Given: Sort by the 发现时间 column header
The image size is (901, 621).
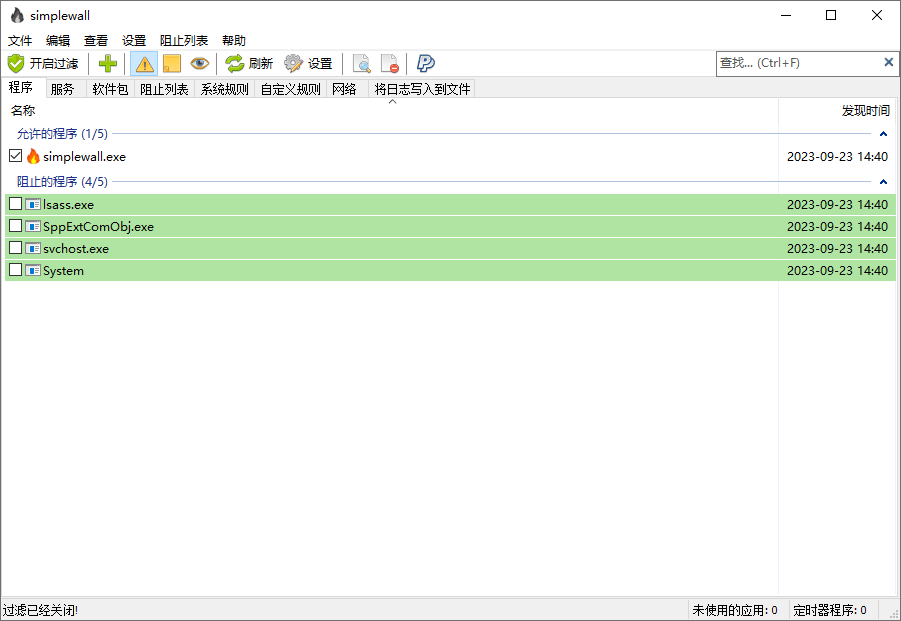Looking at the screenshot, I should tap(865, 111).
